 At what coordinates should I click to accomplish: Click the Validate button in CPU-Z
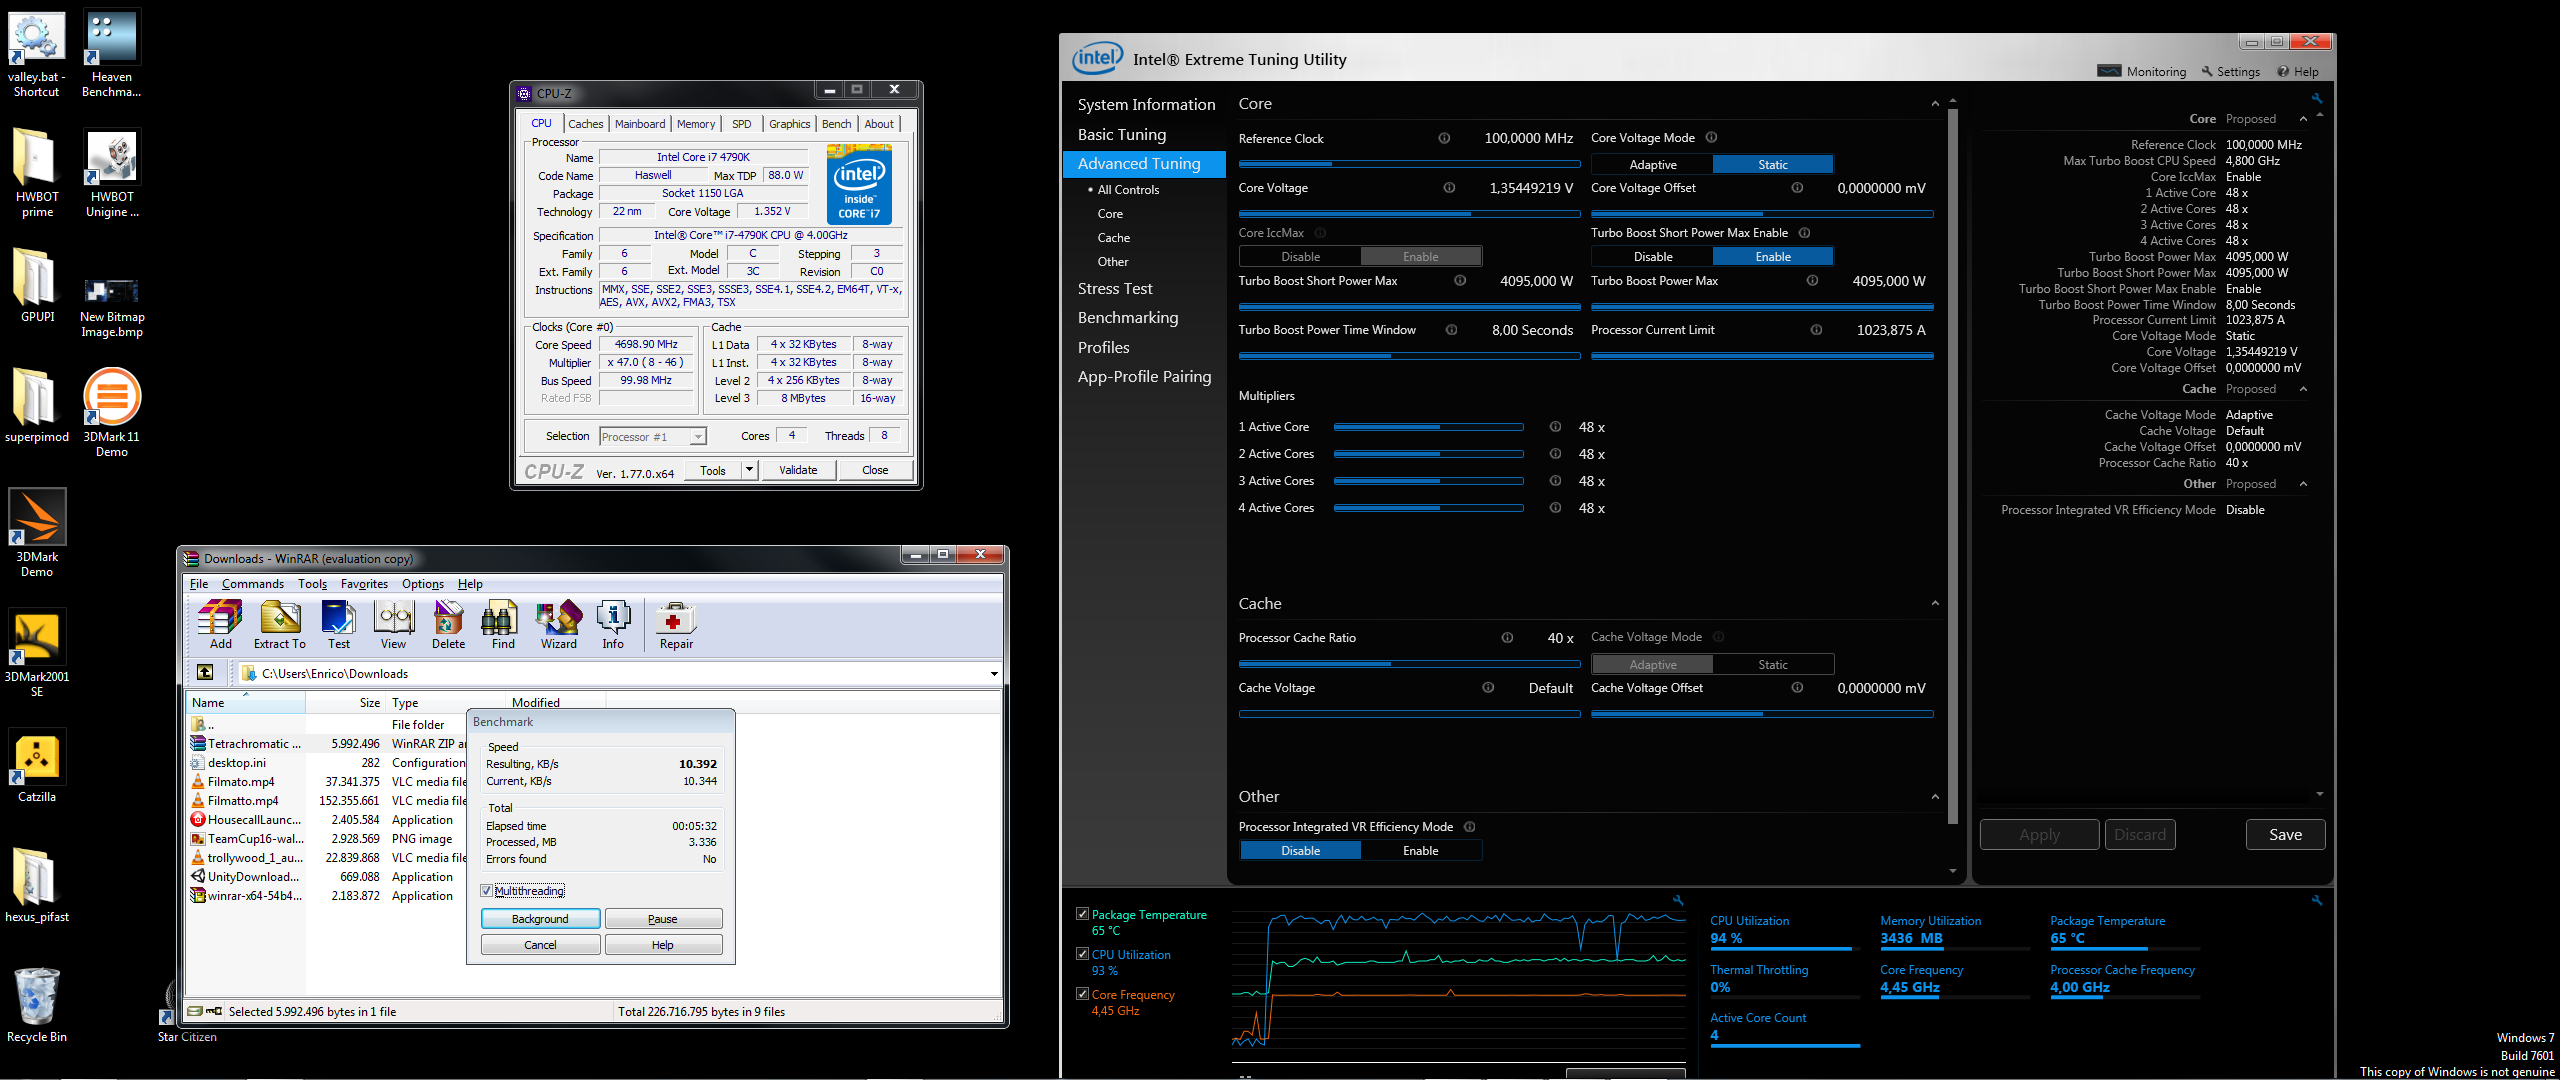[x=798, y=470]
